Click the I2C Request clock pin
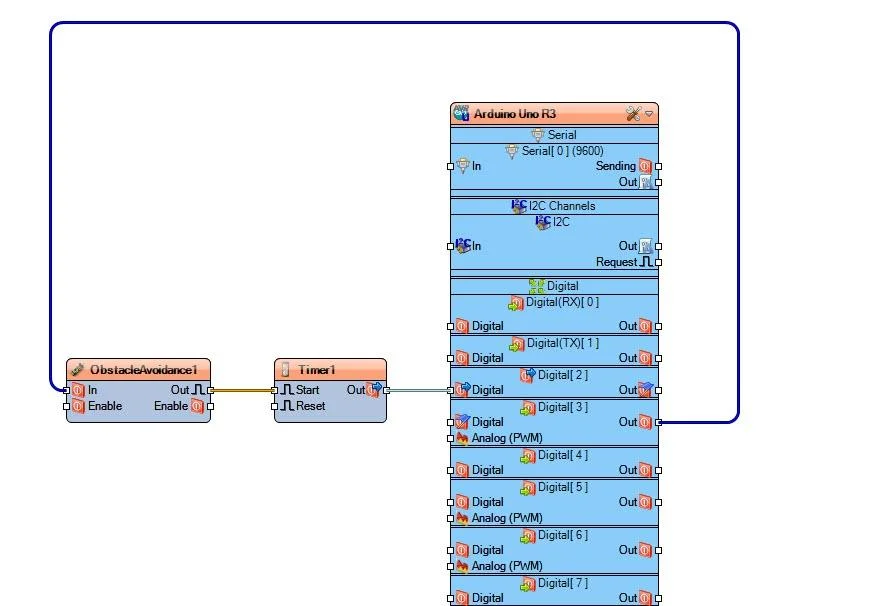 pos(645,262)
